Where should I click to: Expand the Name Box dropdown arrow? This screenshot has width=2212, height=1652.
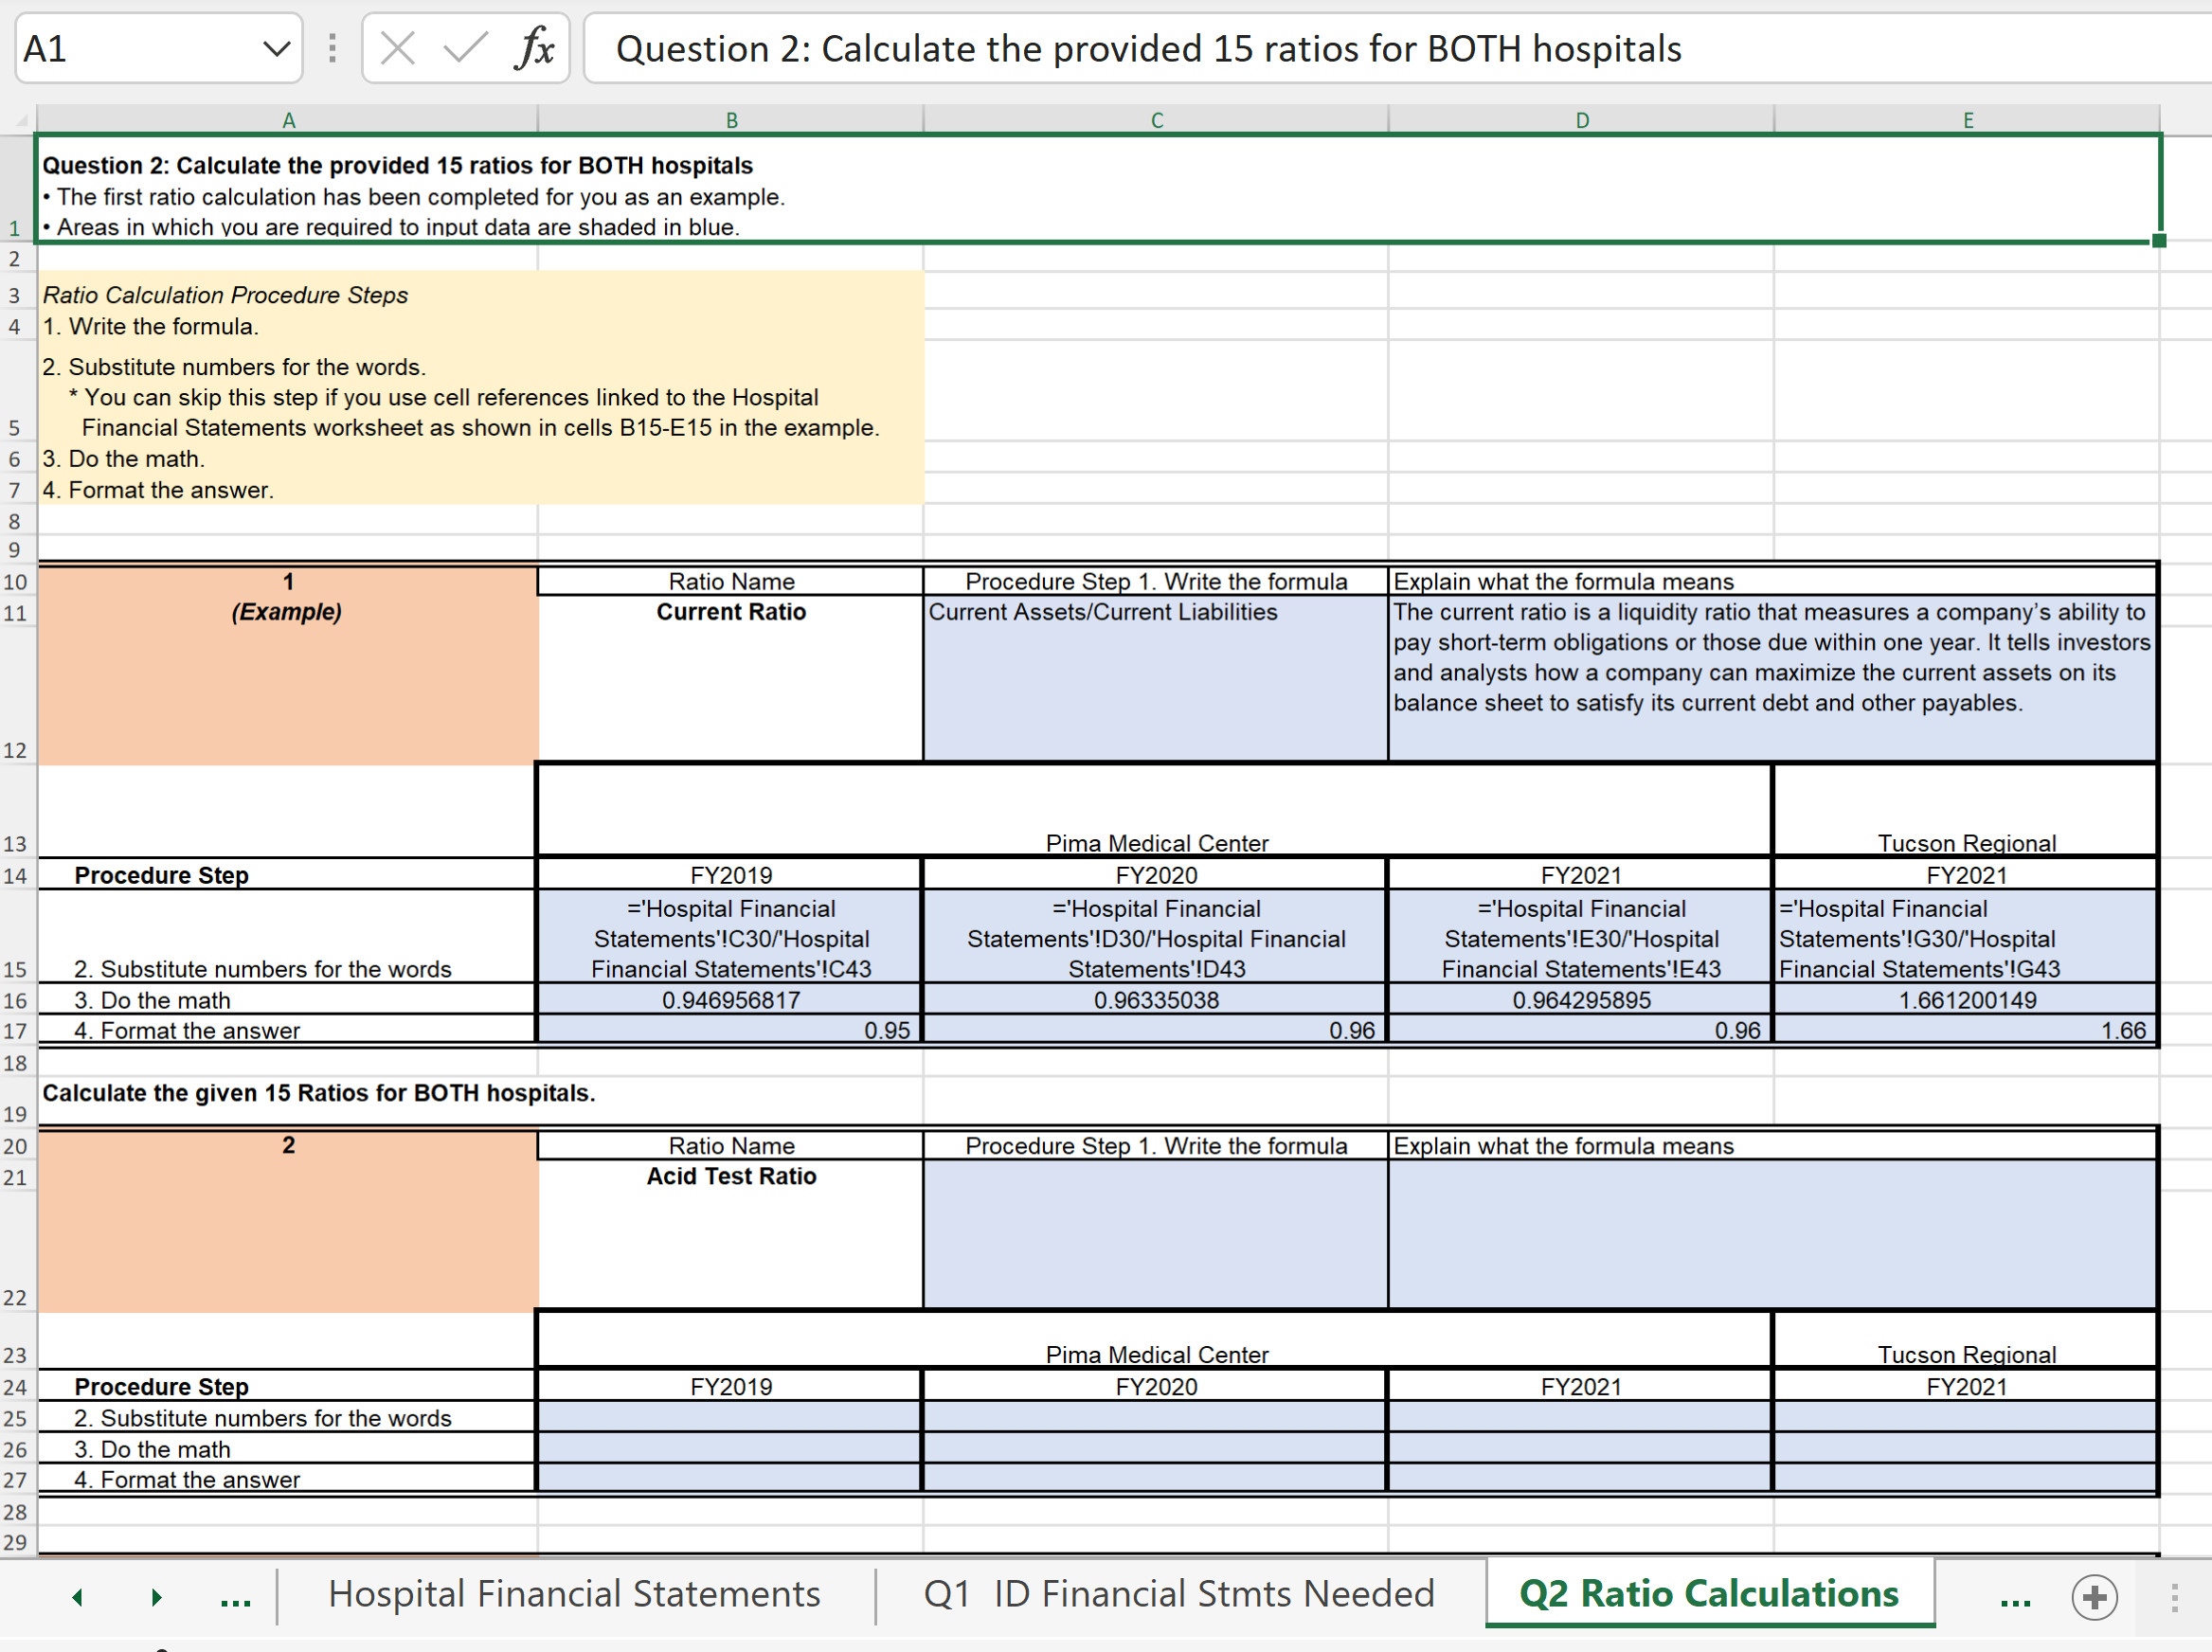point(276,48)
